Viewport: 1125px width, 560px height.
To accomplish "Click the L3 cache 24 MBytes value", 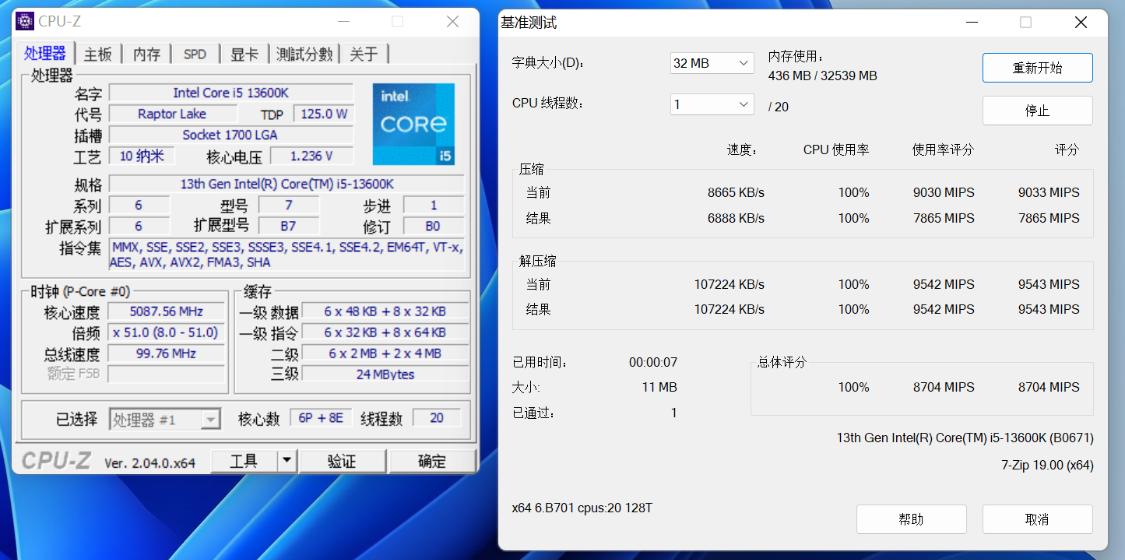I will 385,374.
